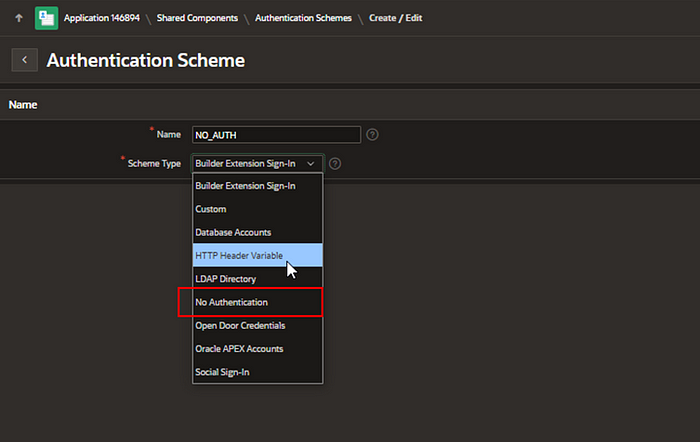Open help for Scheme Type field
The width and height of the screenshot is (700, 442).
pyautogui.click(x=335, y=164)
